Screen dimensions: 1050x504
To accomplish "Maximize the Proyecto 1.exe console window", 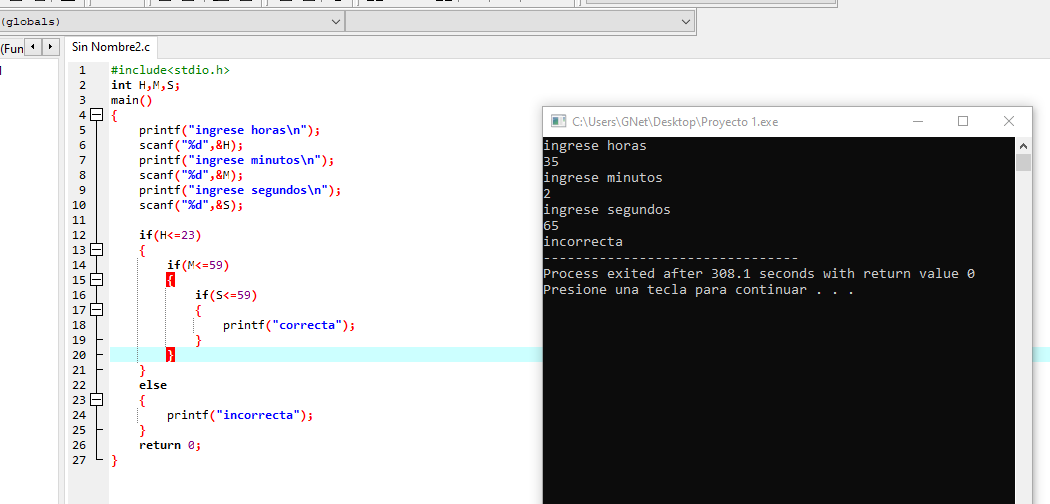I will (x=963, y=121).
